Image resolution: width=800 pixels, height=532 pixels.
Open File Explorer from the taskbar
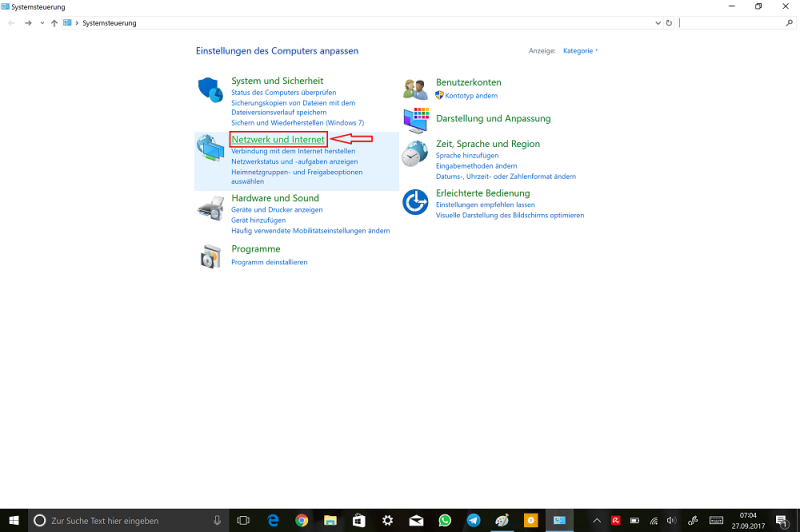pyautogui.click(x=330, y=520)
